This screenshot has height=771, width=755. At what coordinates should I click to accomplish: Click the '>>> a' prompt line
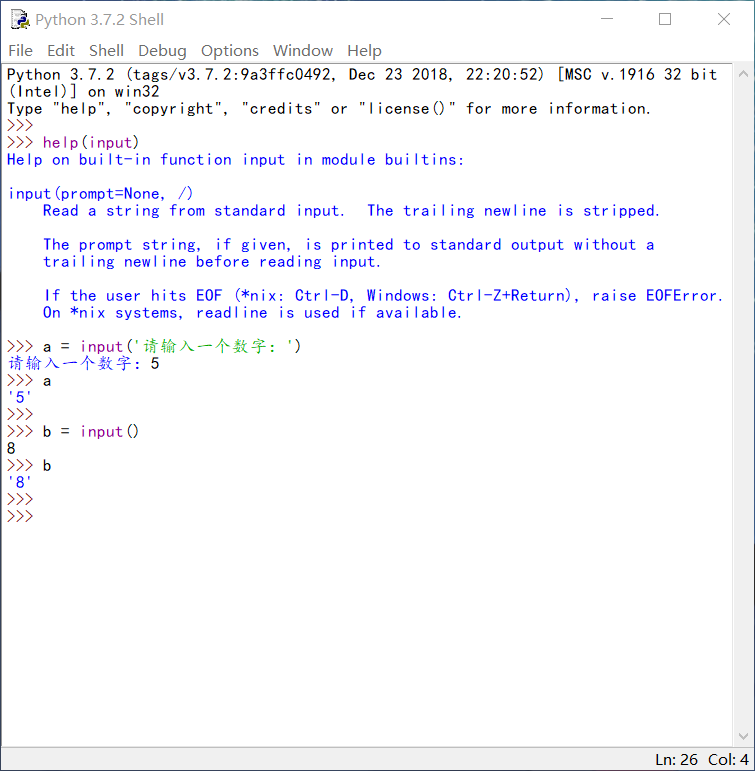(29, 381)
